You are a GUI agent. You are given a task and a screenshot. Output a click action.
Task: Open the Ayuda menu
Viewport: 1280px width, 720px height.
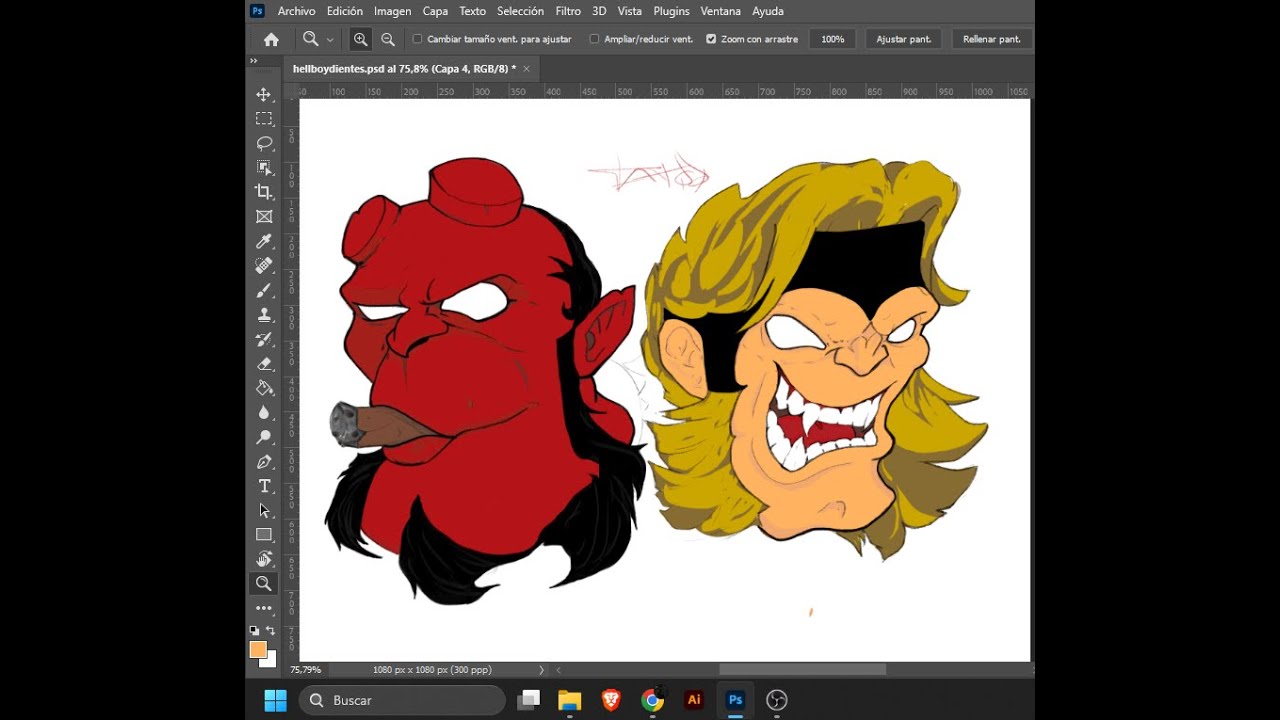coord(768,11)
